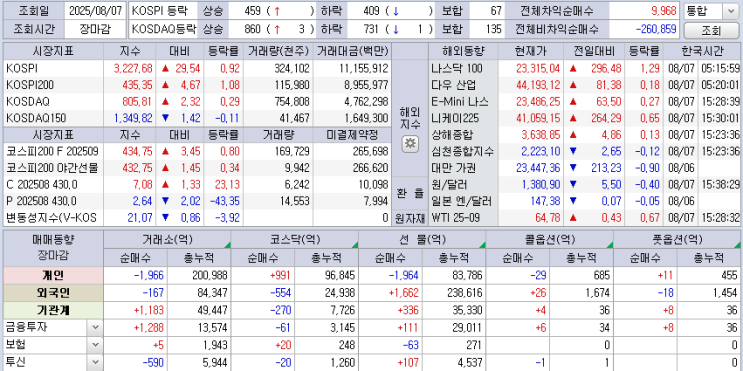
Task: Click the 니케이225 overseas row
Action: coord(585,118)
